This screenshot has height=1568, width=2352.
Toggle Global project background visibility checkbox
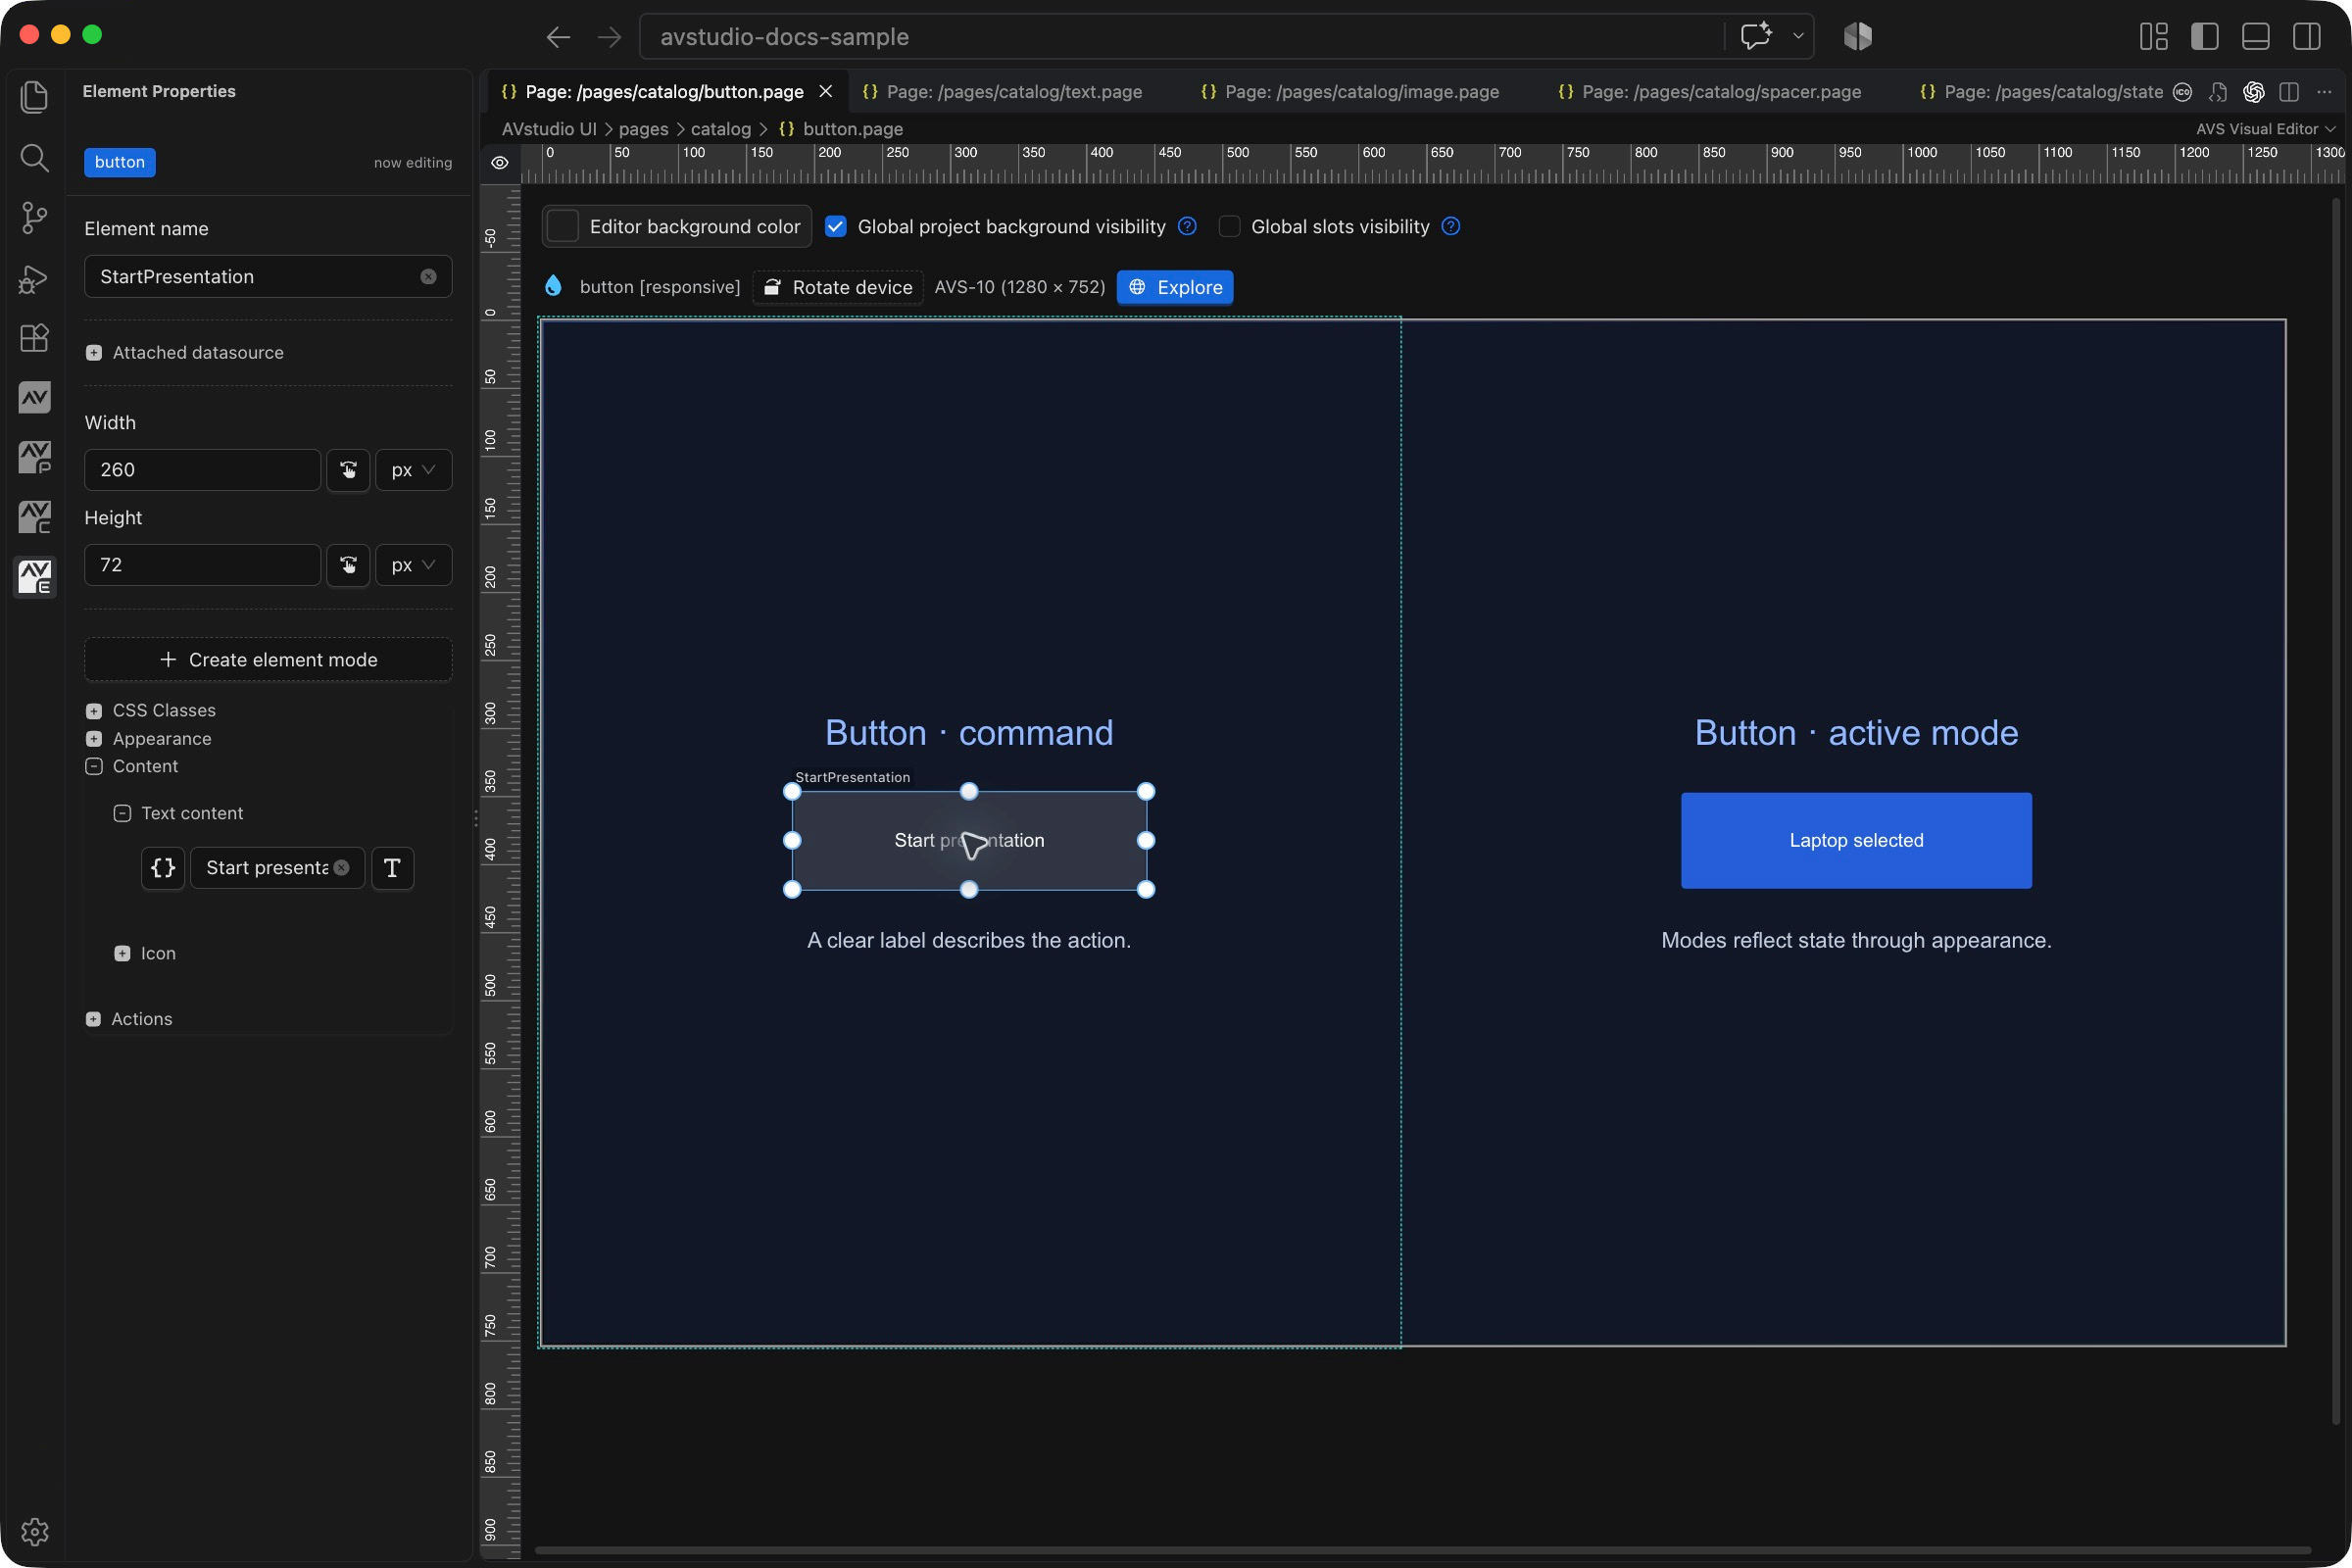point(835,227)
